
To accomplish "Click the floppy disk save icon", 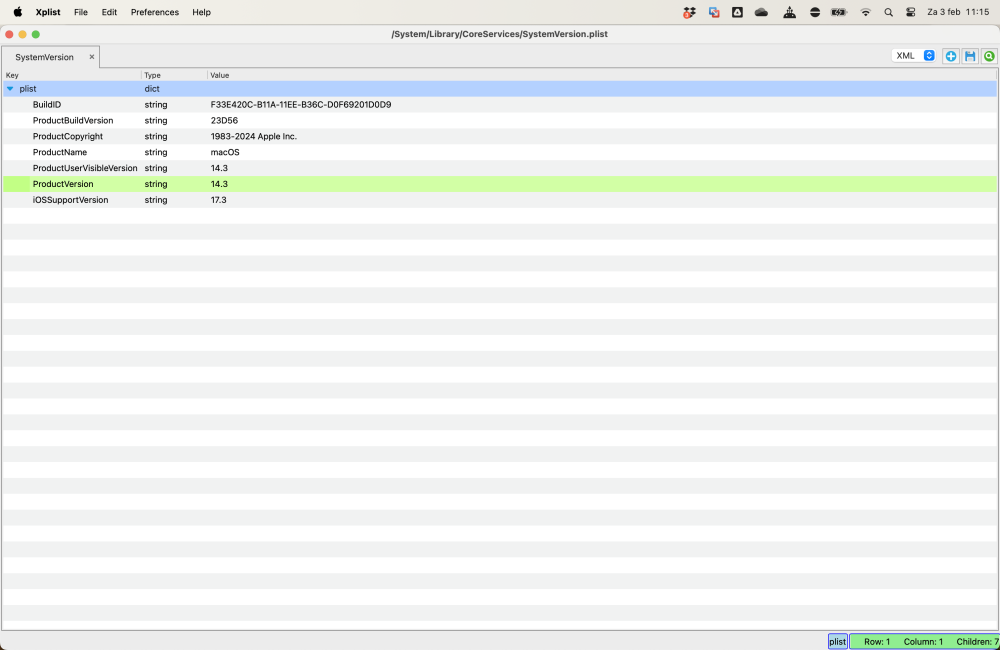I will click(x=970, y=56).
